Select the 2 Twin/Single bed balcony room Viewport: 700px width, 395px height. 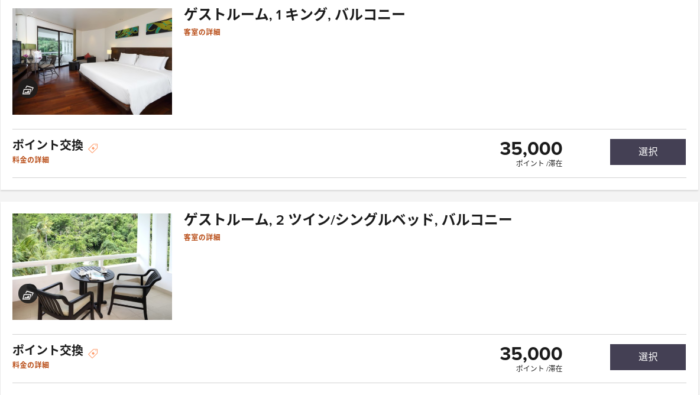648,357
